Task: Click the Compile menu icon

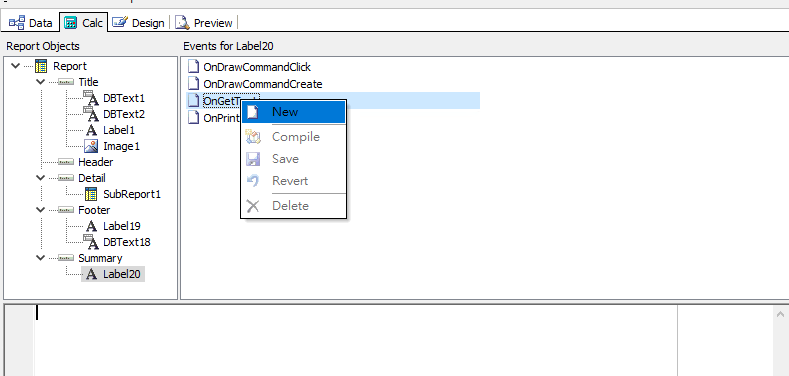Action: pos(253,137)
